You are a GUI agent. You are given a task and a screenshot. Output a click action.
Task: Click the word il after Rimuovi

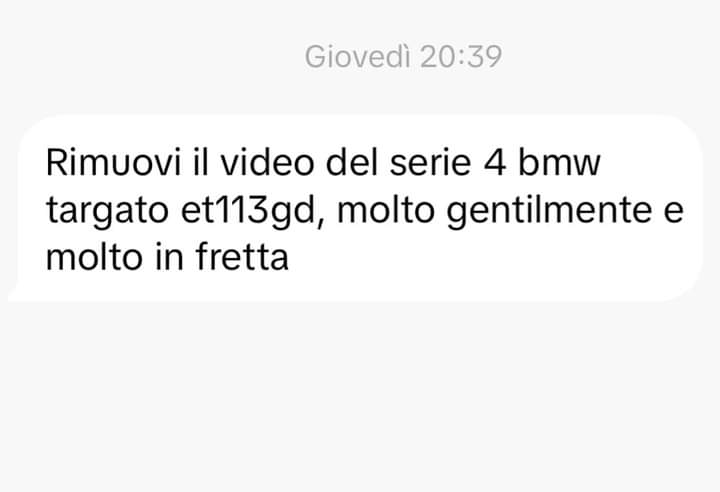[x=201, y=163]
